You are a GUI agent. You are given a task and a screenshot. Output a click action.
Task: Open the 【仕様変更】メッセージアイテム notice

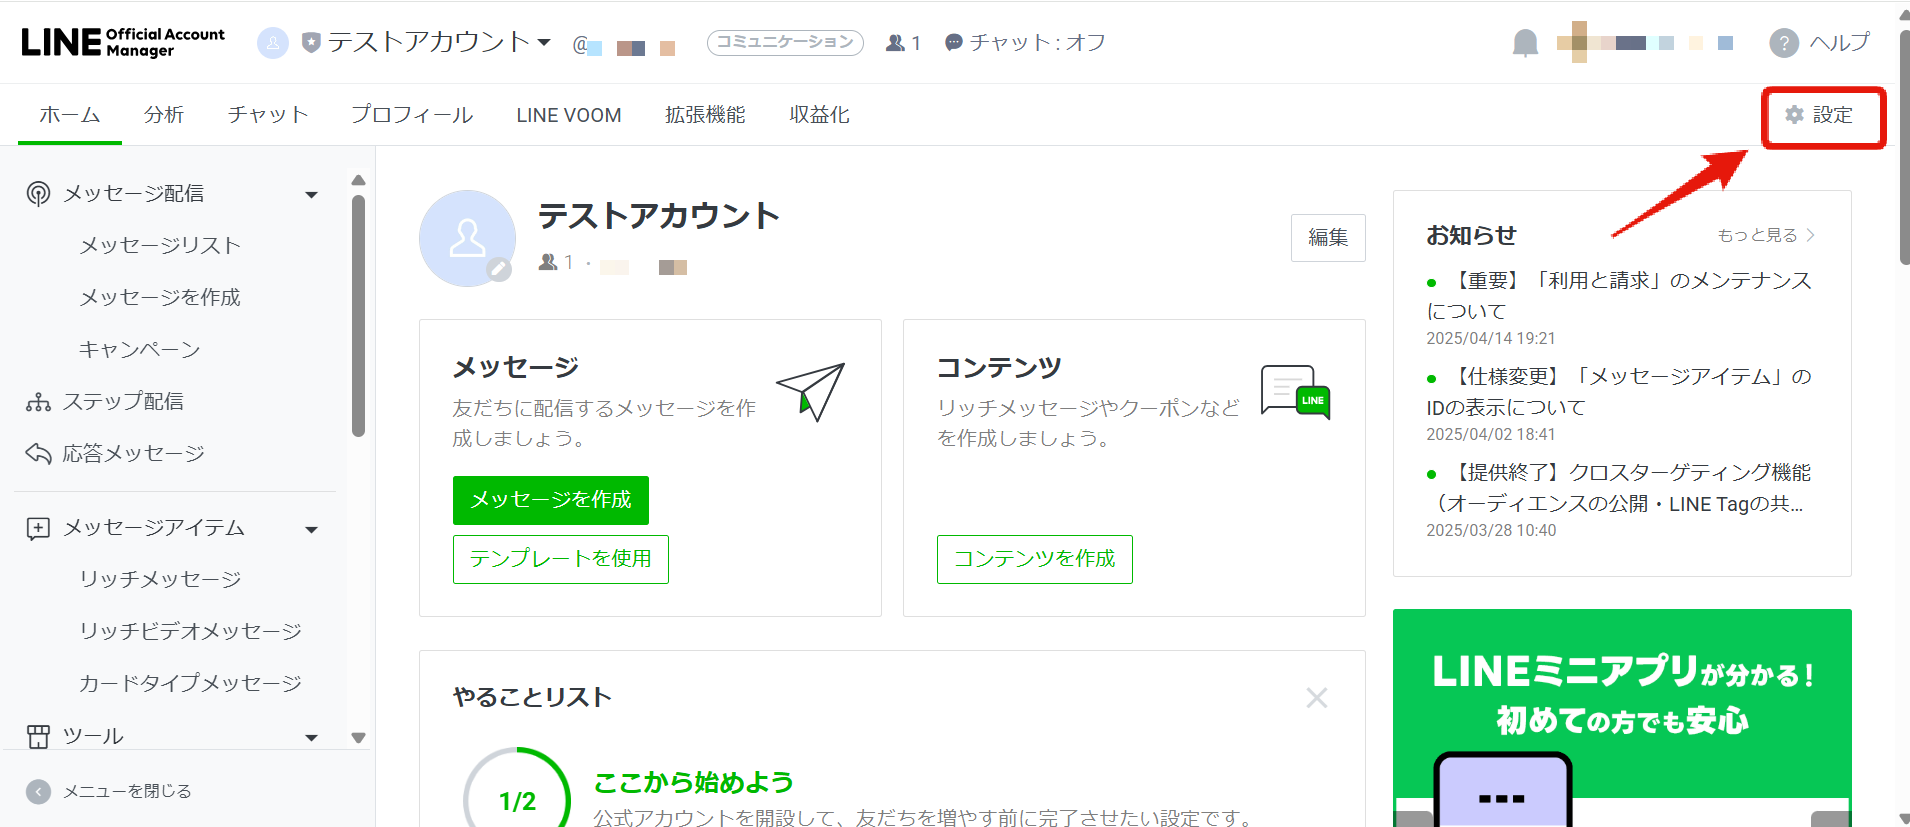tap(1620, 392)
